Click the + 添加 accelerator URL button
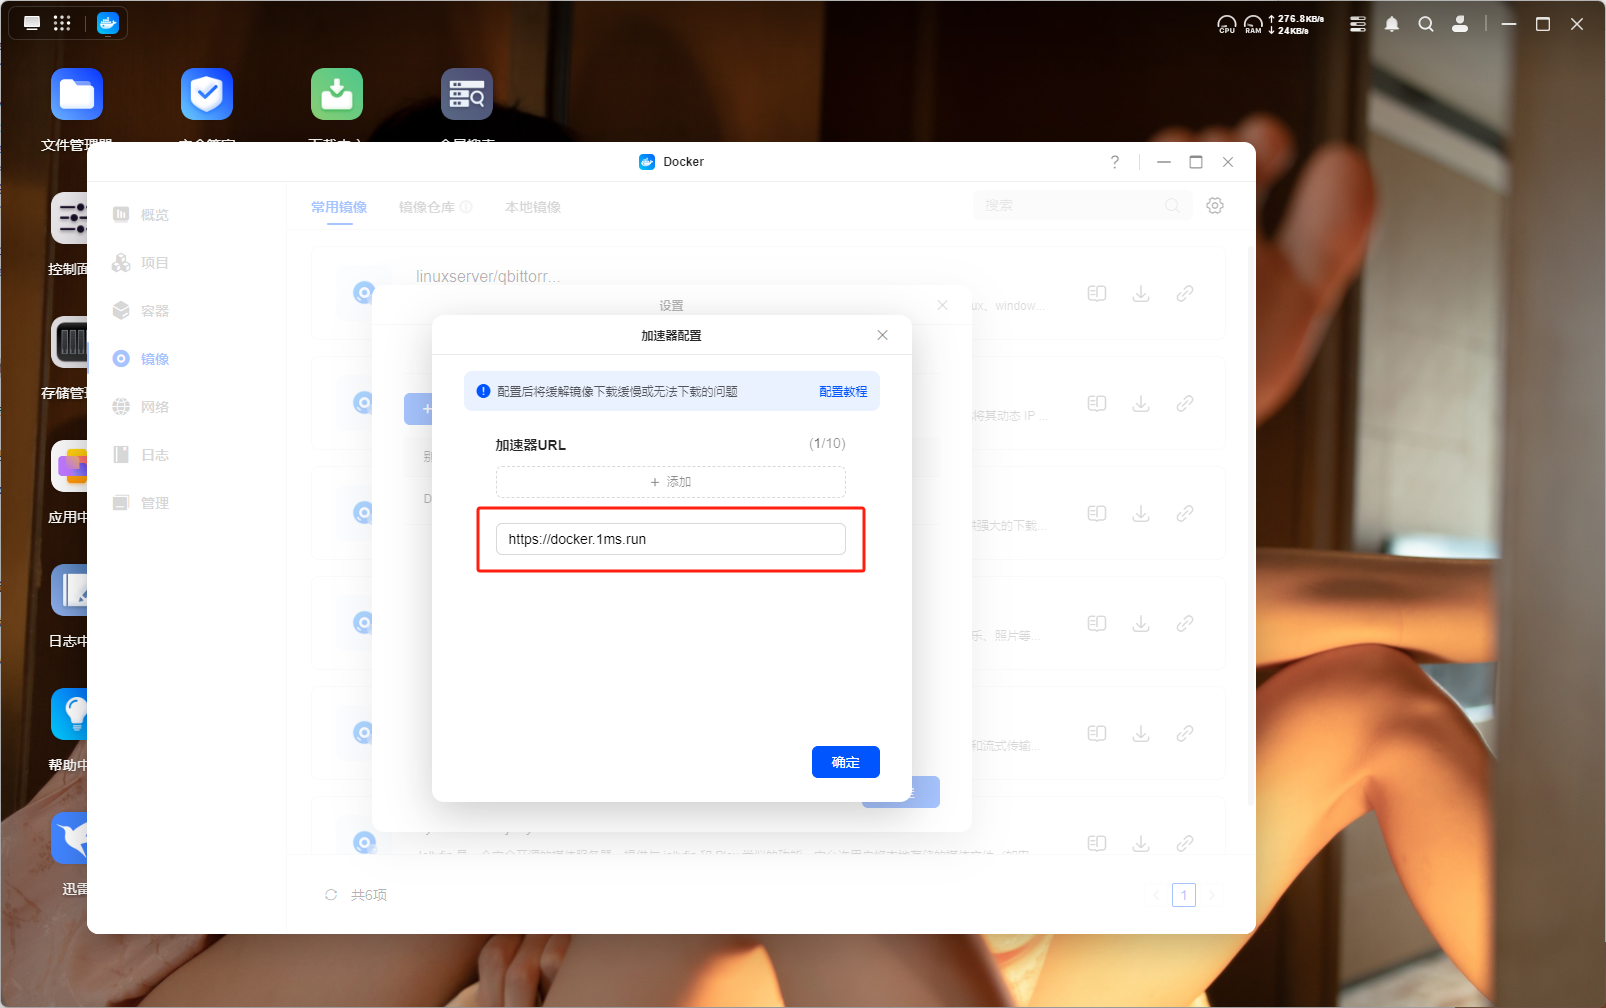This screenshot has height=1008, width=1606. (x=671, y=482)
